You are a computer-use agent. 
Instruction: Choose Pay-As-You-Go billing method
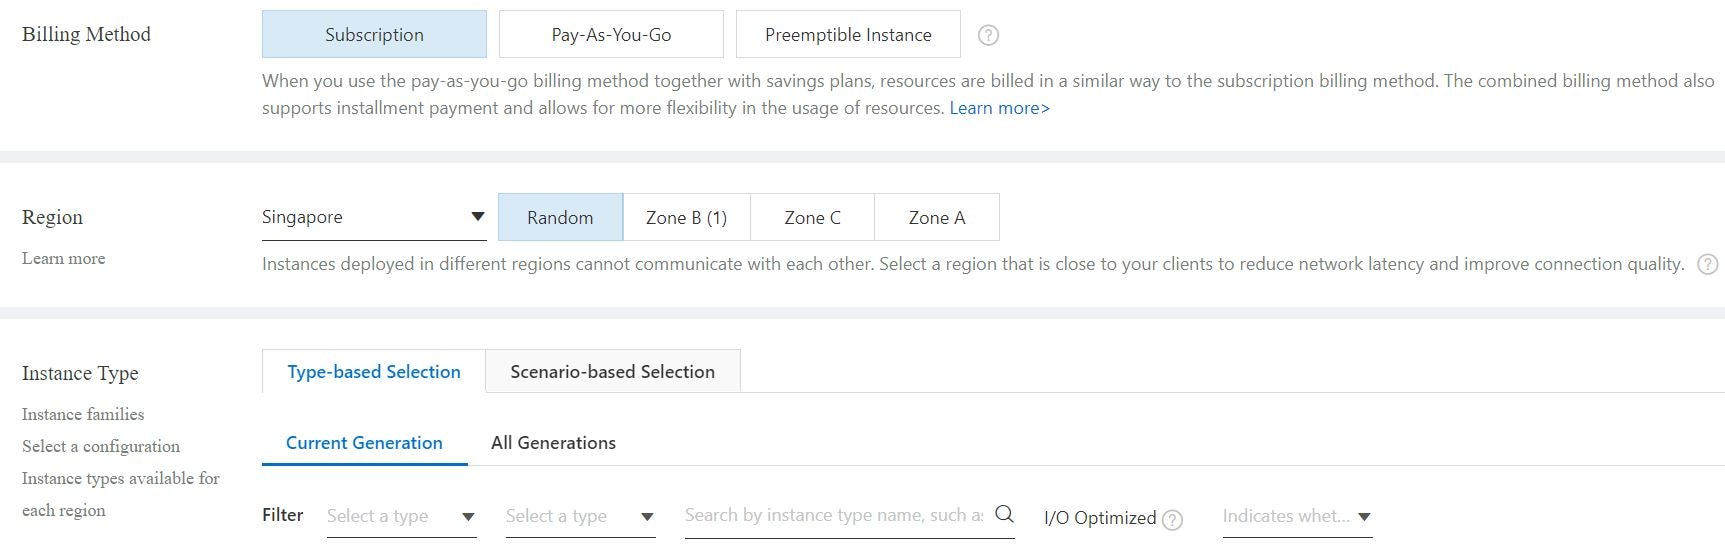[611, 34]
